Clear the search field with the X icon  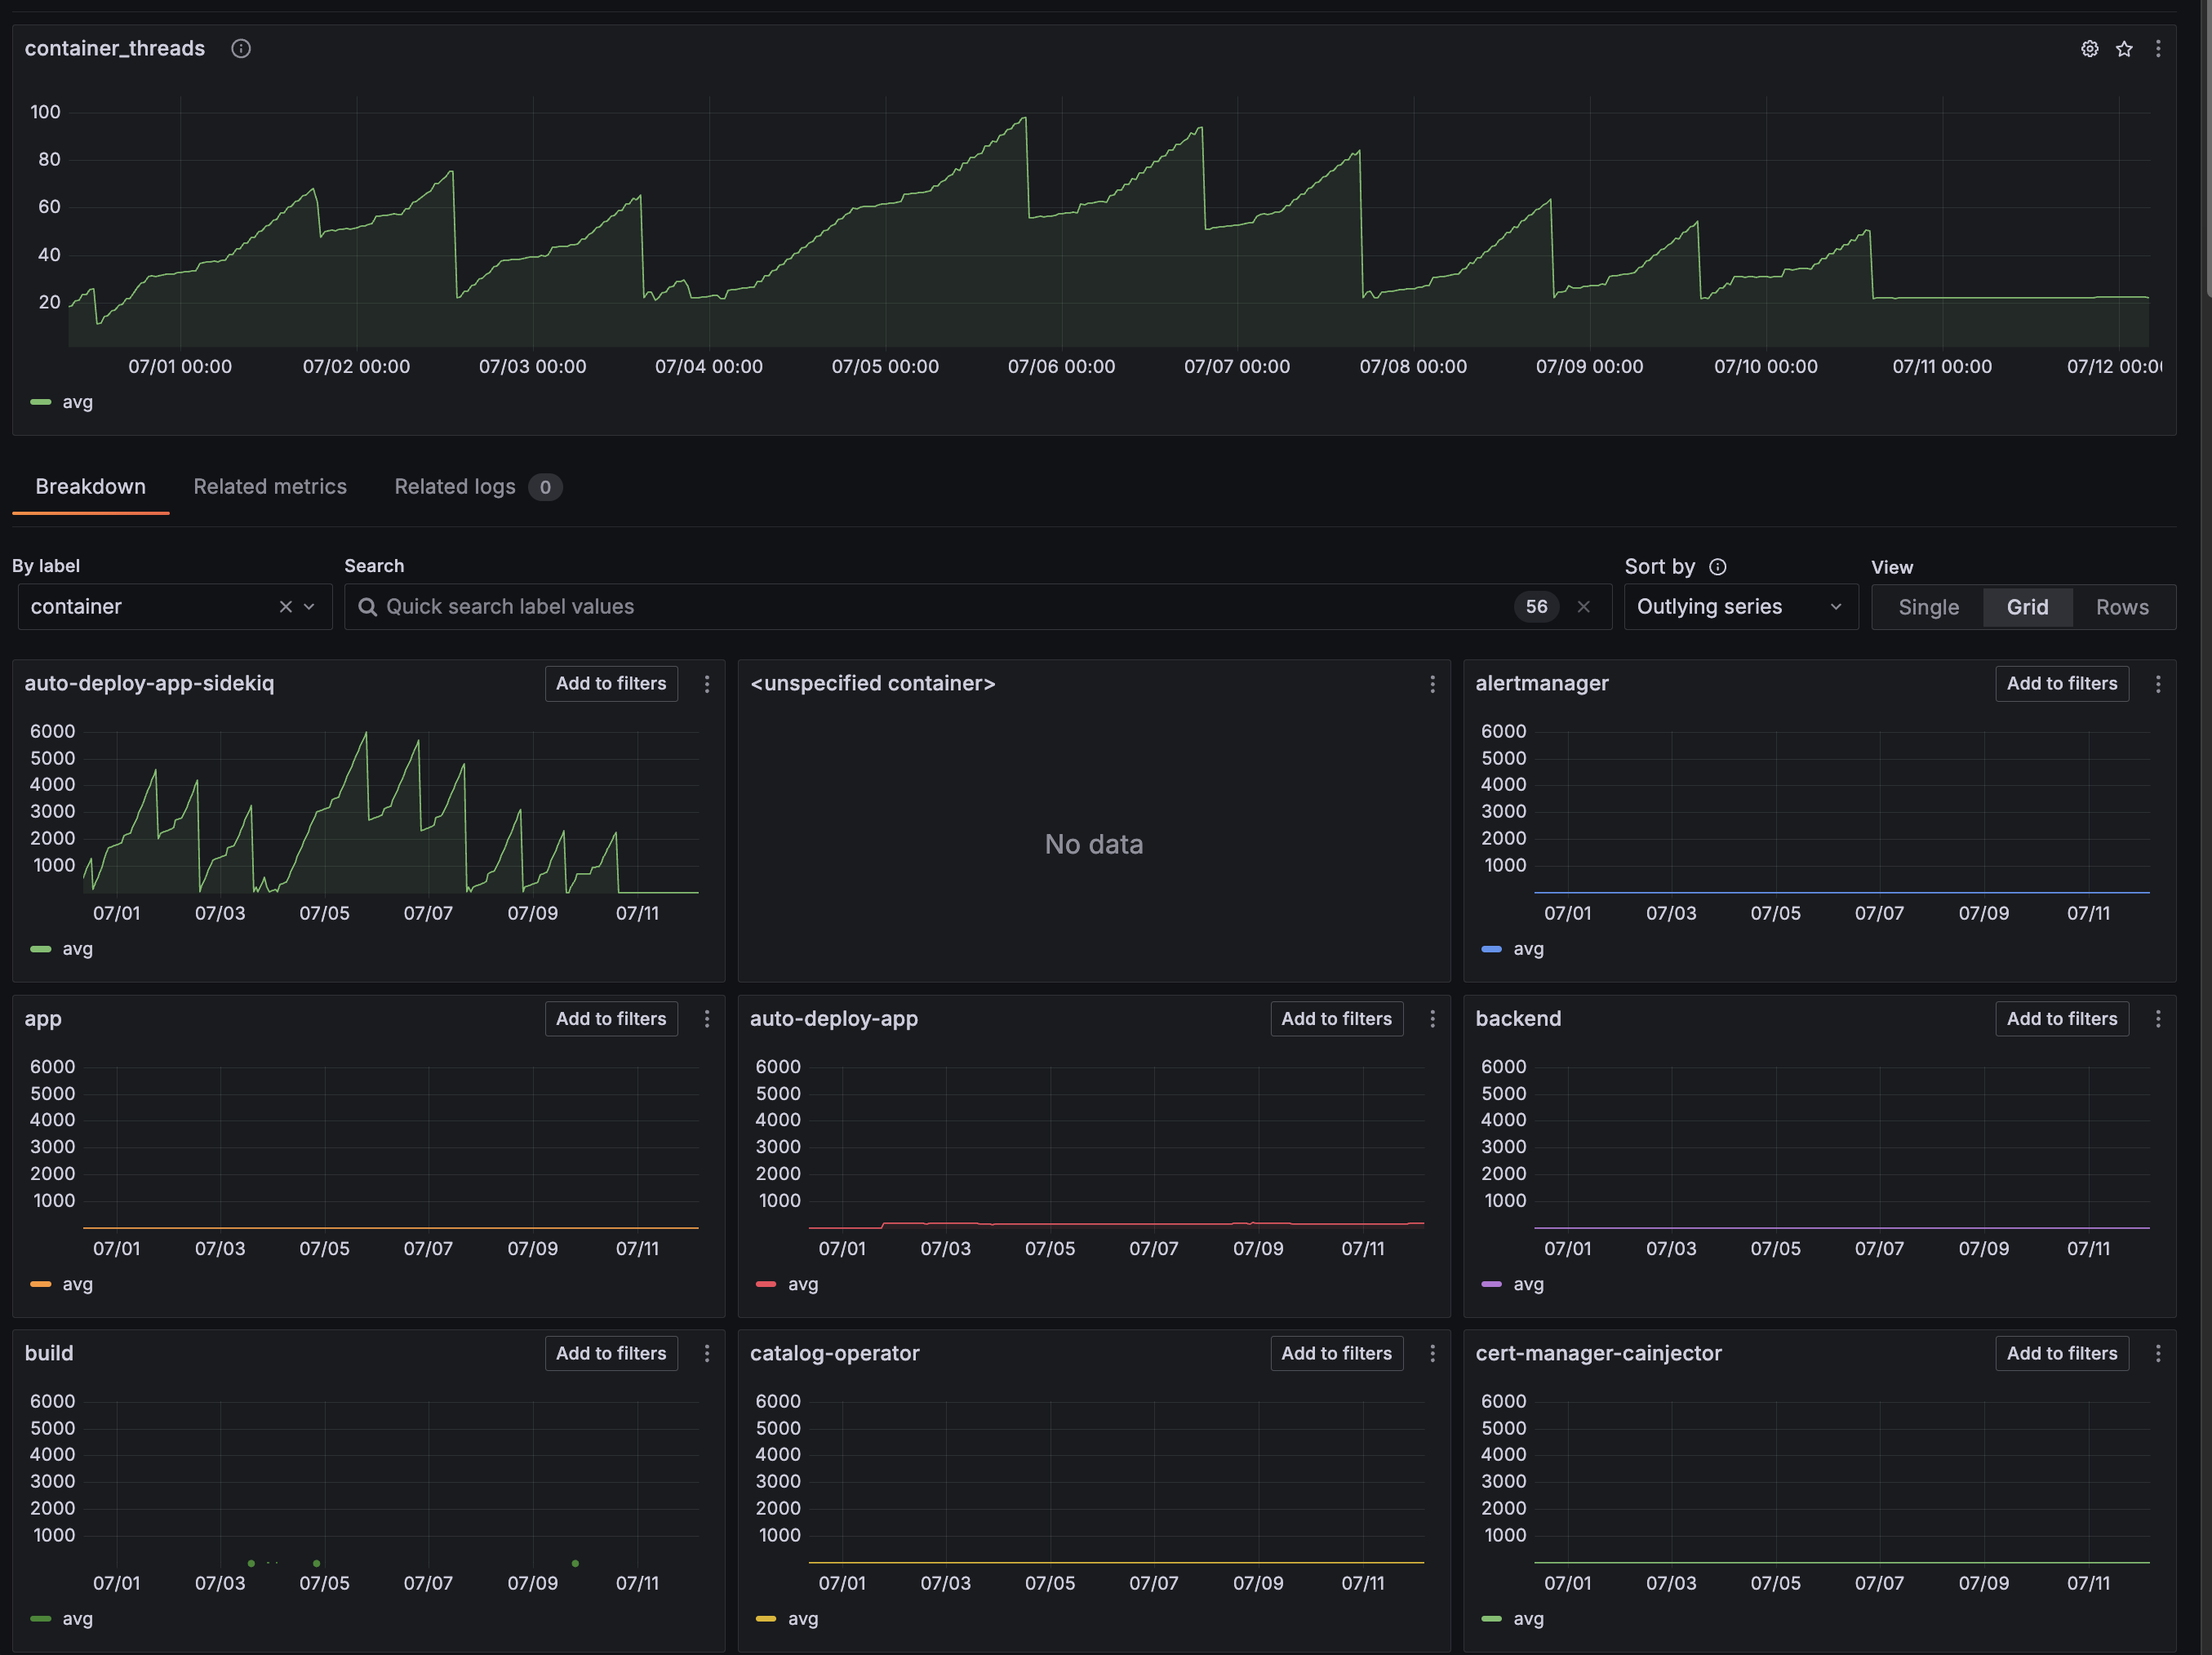point(1583,607)
